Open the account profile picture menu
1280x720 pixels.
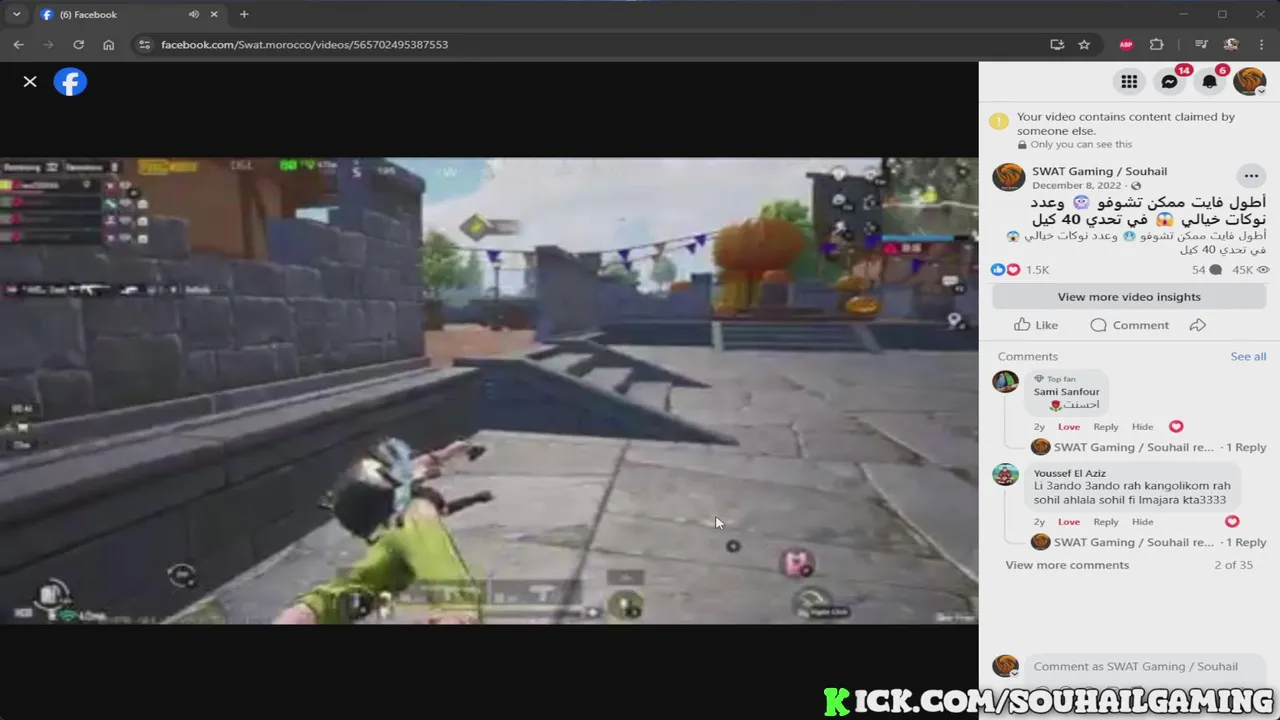(1249, 82)
